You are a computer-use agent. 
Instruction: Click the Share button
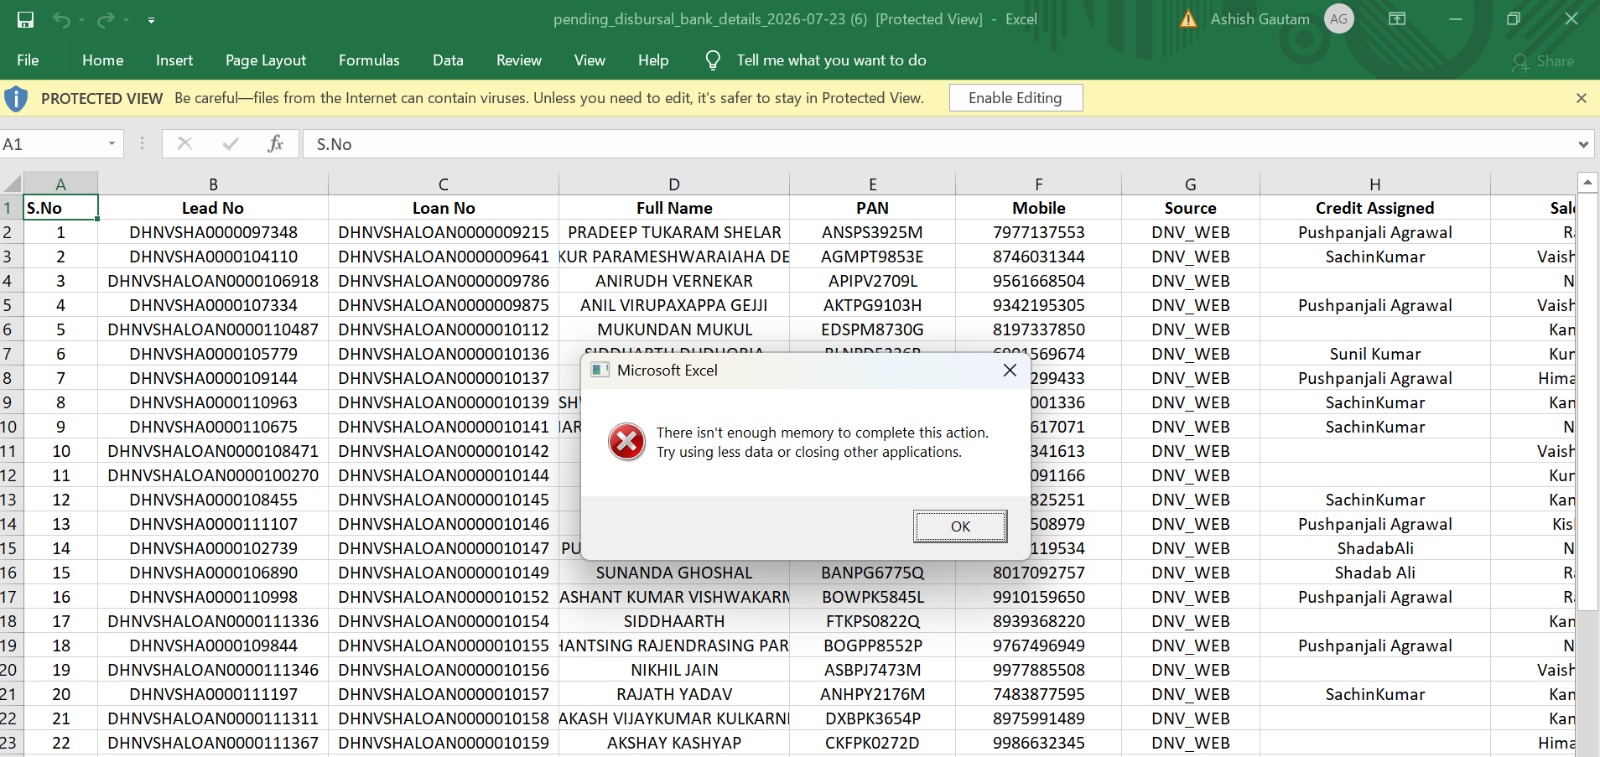coord(1544,61)
